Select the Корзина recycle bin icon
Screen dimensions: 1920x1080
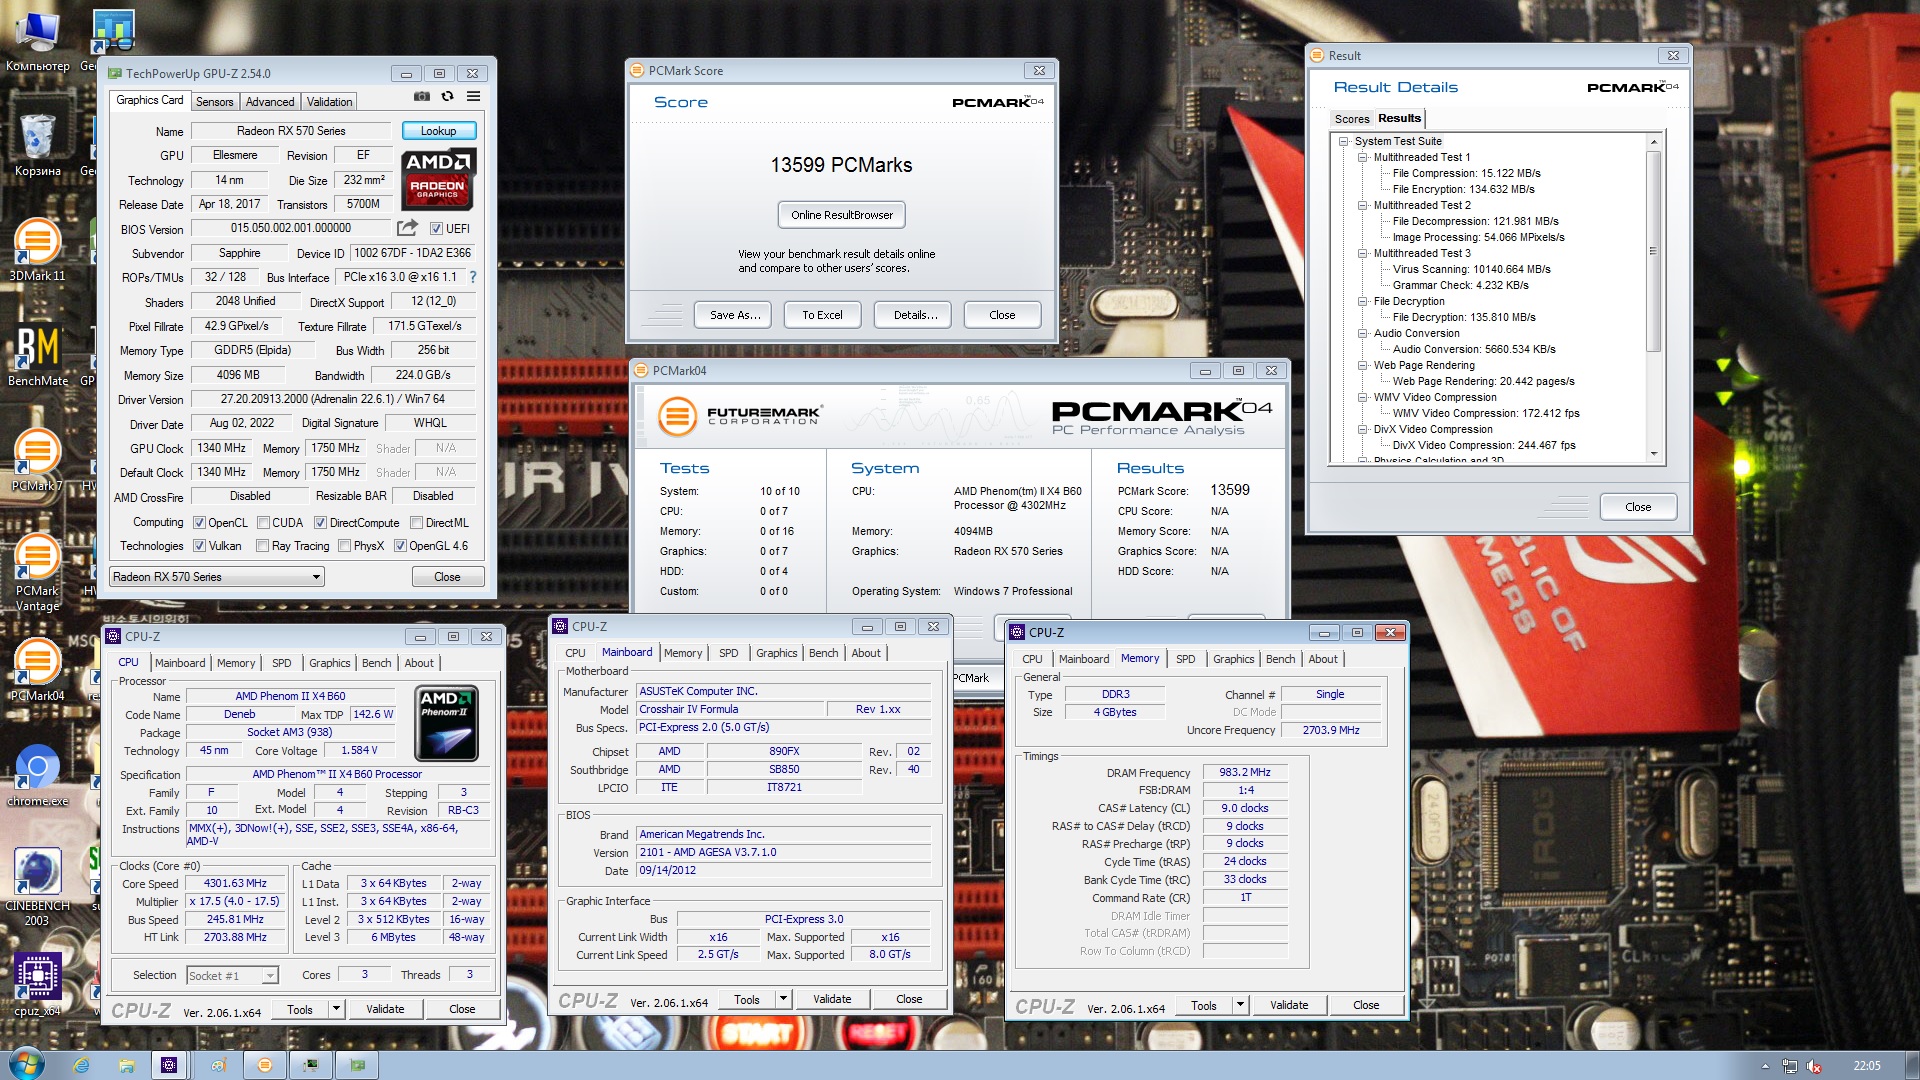[x=38, y=145]
